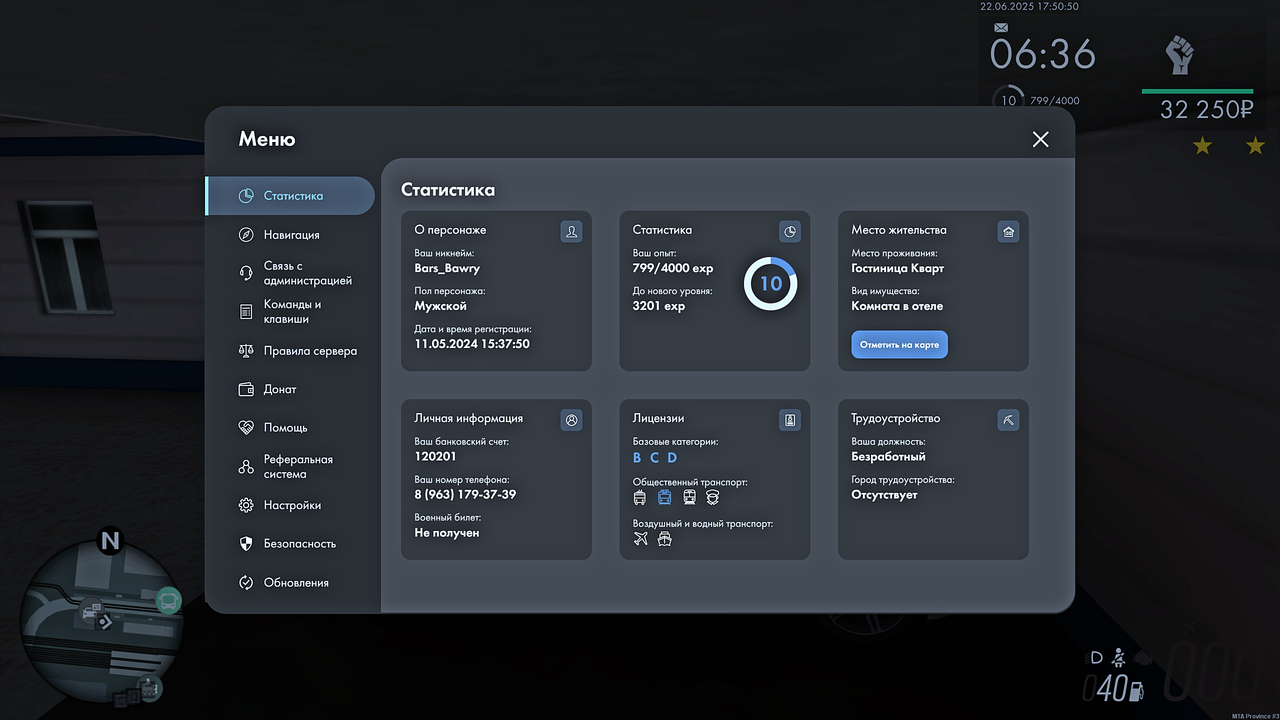The image size is (1280, 720).
Task: Click the checkmark icon for Обновления
Action: (x=246, y=582)
